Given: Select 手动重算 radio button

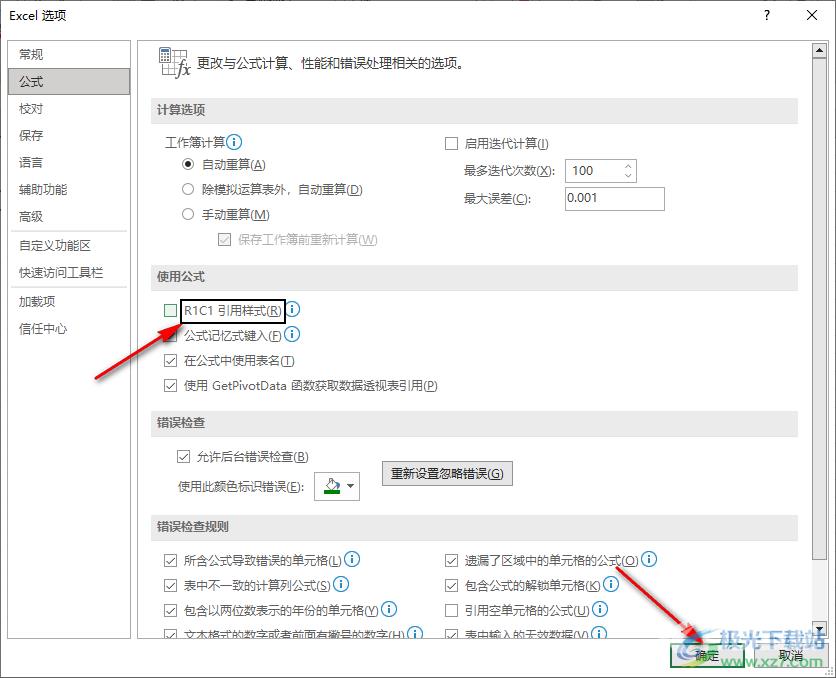Looking at the screenshot, I should point(188,214).
